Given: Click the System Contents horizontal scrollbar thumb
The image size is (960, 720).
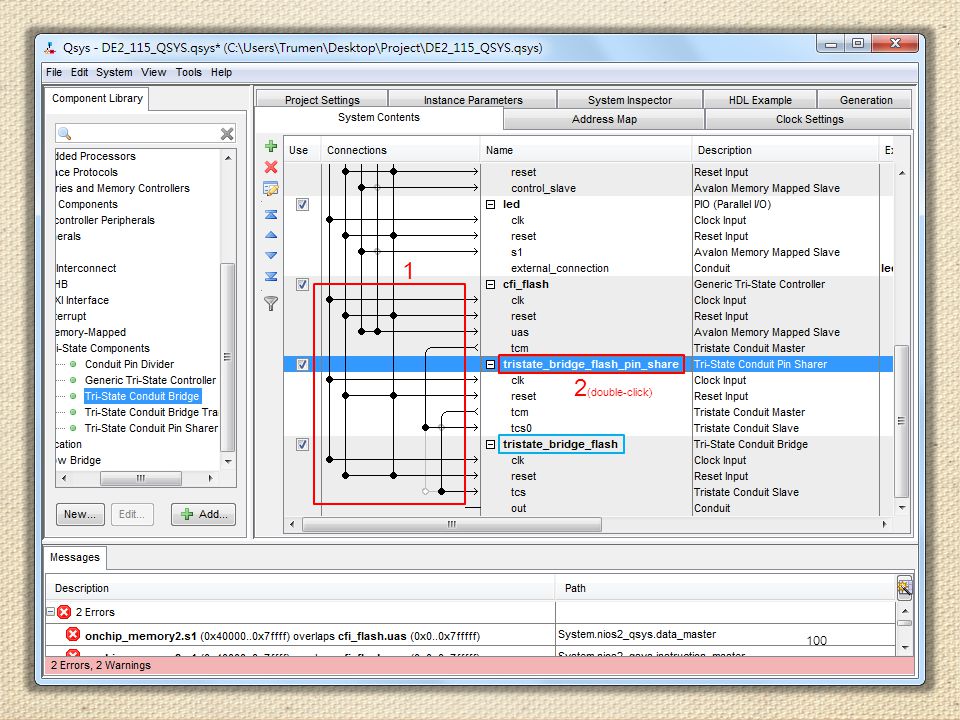Looking at the screenshot, I should [x=452, y=524].
